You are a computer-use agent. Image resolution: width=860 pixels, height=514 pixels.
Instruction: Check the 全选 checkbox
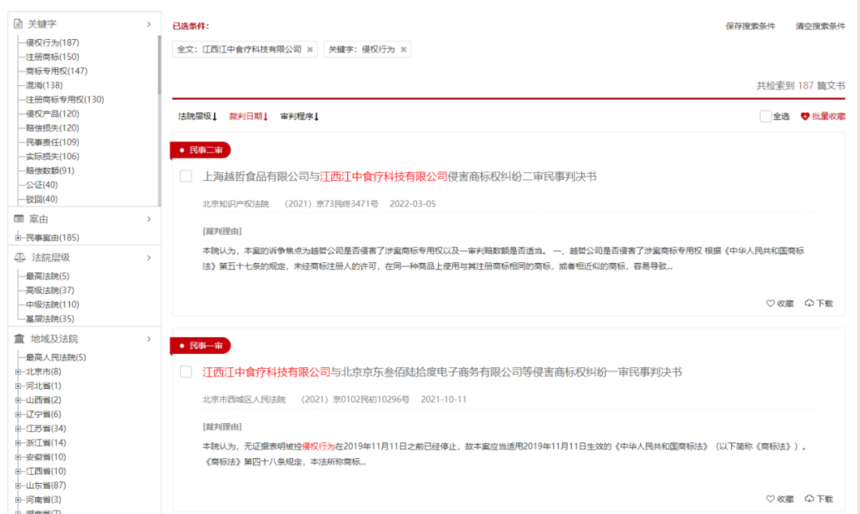point(766,116)
